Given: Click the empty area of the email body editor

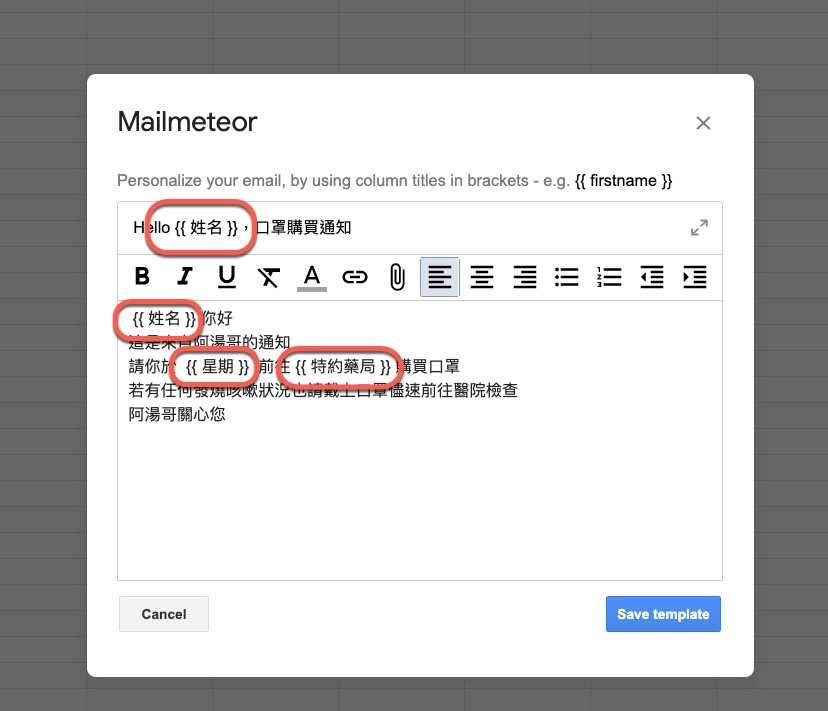Looking at the screenshot, I should pyautogui.click(x=420, y=502).
